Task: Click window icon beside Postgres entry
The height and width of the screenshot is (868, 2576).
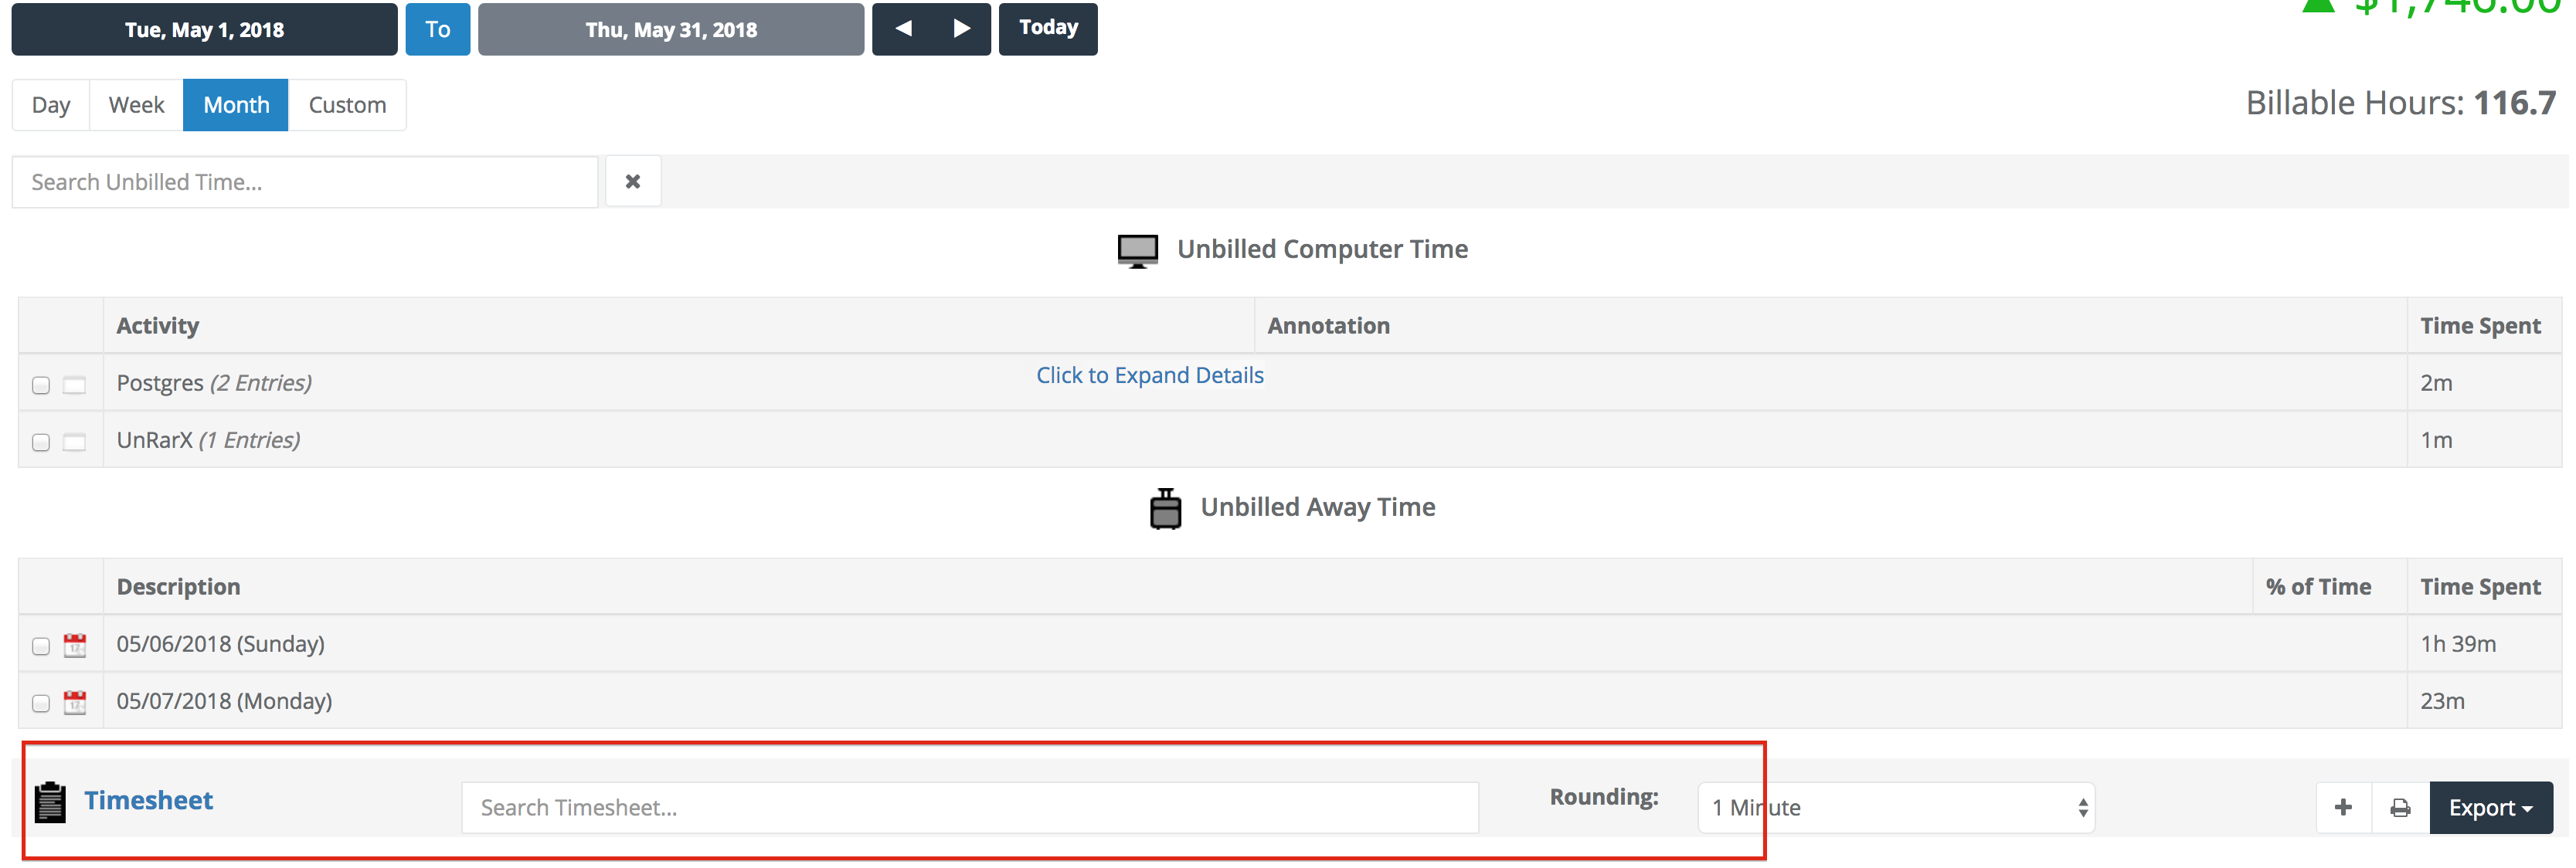Action: tap(75, 385)
